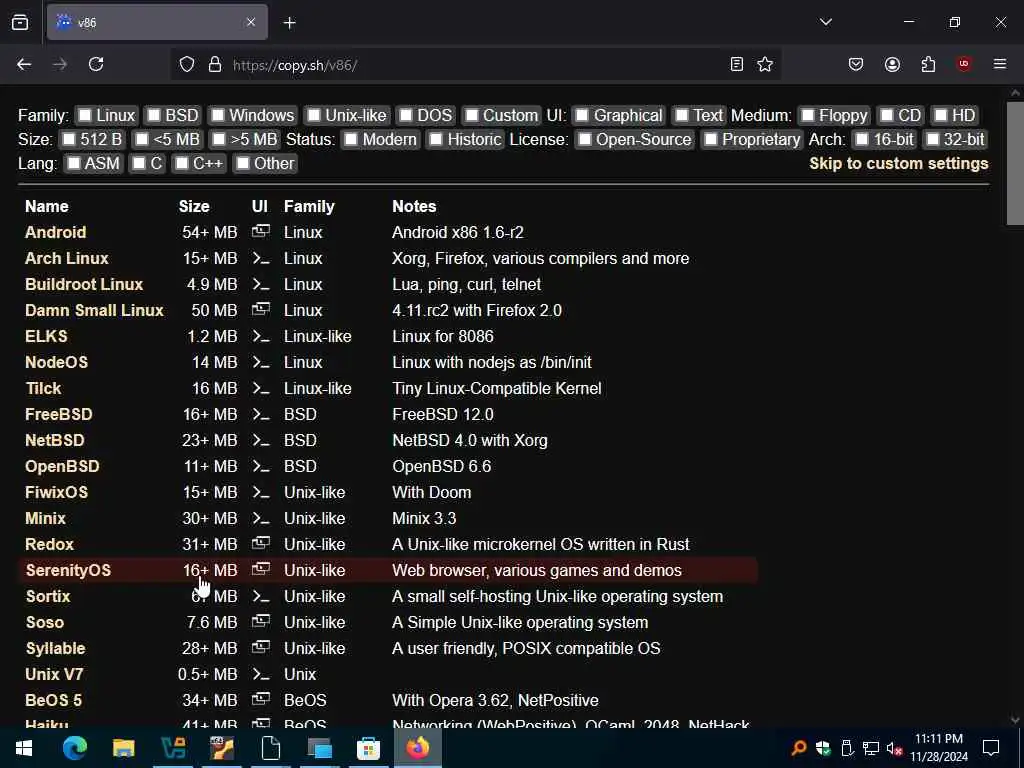This screenshot has height=768, width=1024.
Task: Click the Firefox taskbar icon
Action: tap(417, 748)
